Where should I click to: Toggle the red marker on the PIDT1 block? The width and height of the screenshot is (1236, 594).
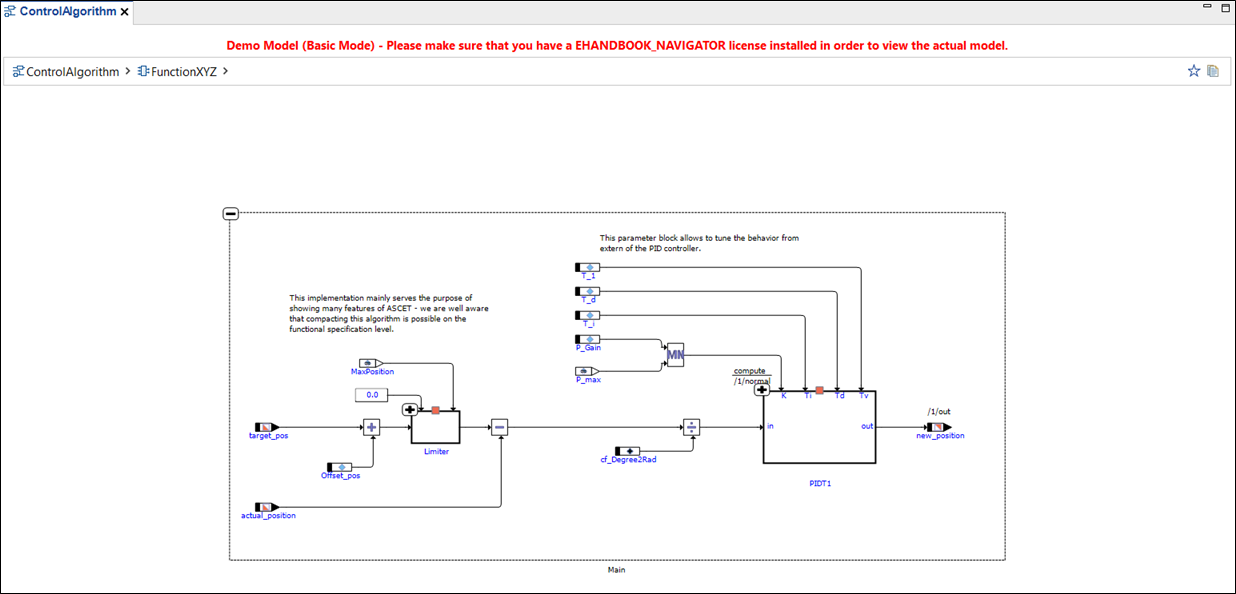click(x=820, y=390)
